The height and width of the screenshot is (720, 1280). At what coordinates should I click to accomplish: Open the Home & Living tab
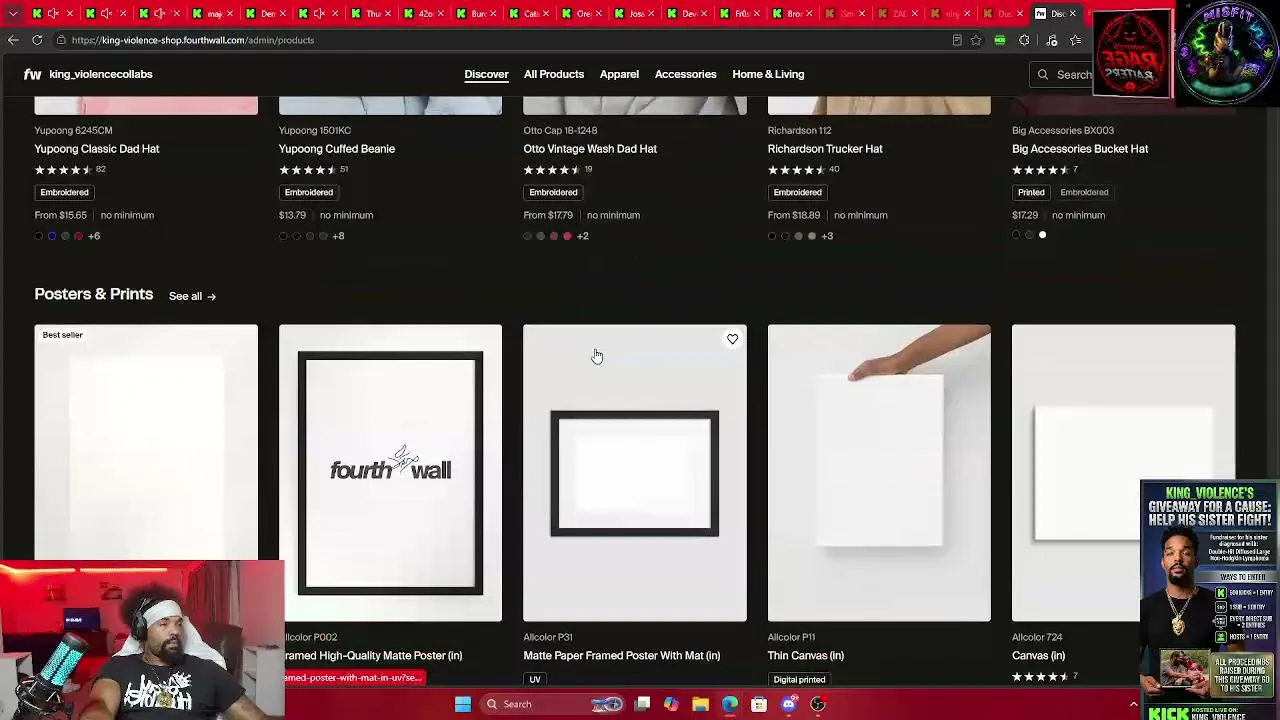point(768,74)
